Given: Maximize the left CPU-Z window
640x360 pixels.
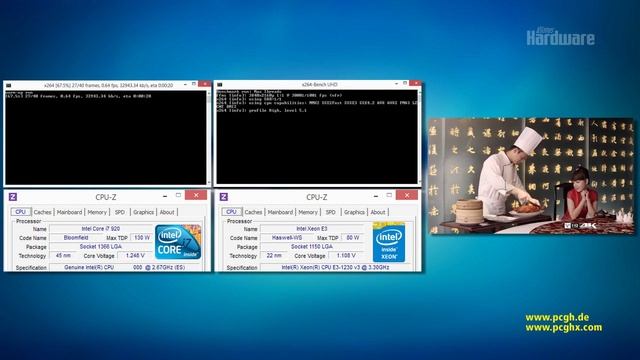Looking at the screenshot, I should (178, 196).
